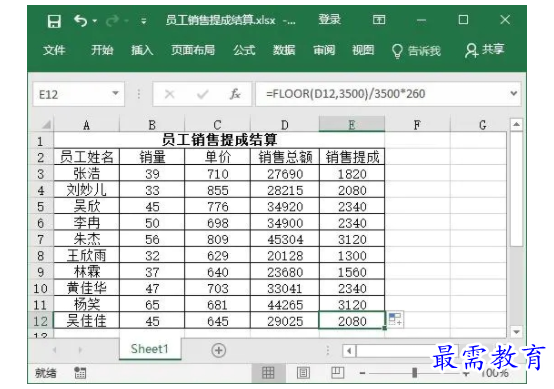Click cell with sales total 29025
This screenshot has height=389, width=554.
click(x=285, y=321)
